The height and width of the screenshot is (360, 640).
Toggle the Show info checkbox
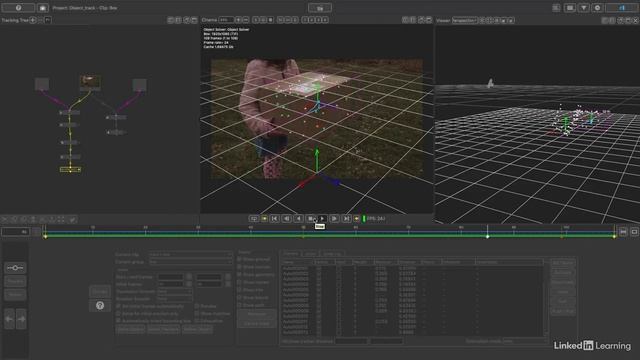tap(240, 290)
